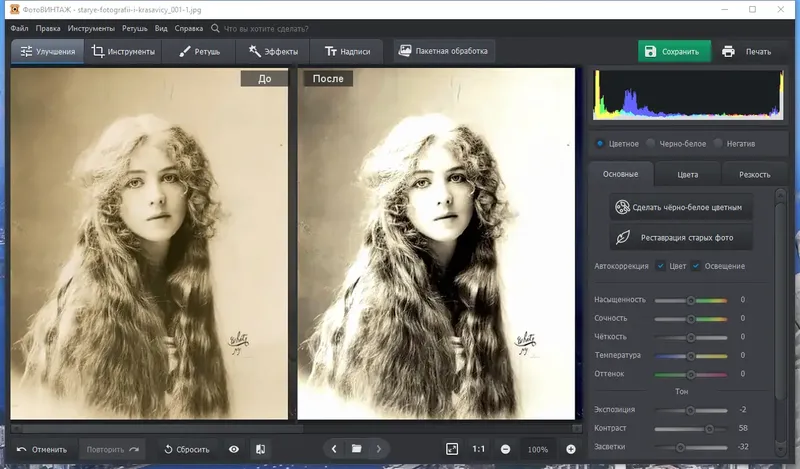Open the Резкость settings tab
This screenshot has width=800, height=469.
click(x=753, y=174)
